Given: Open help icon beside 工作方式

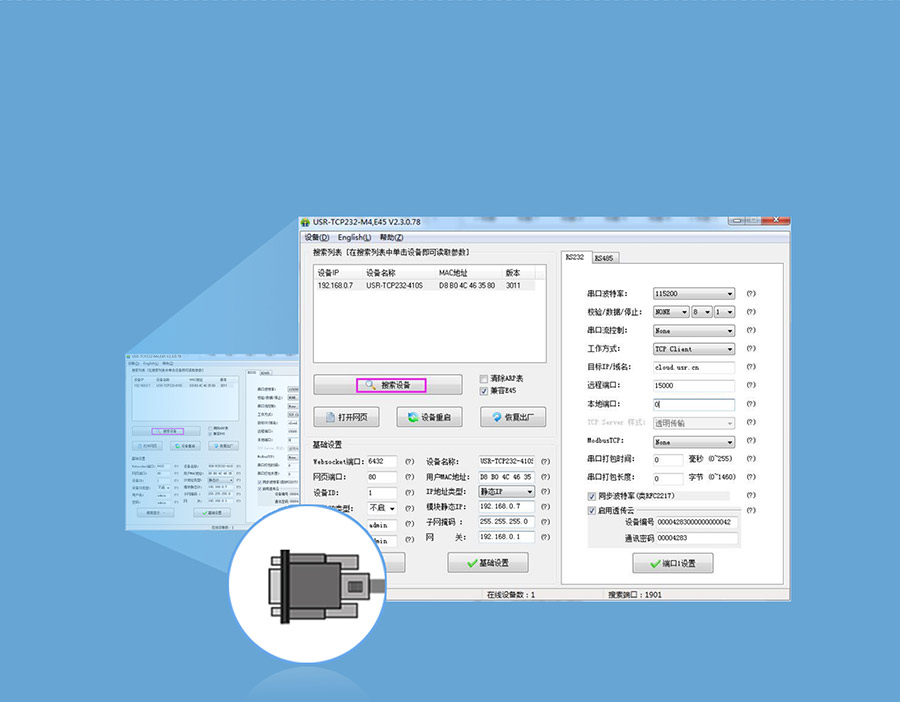Looking at the screenshot, I should [x=751, y=349].
